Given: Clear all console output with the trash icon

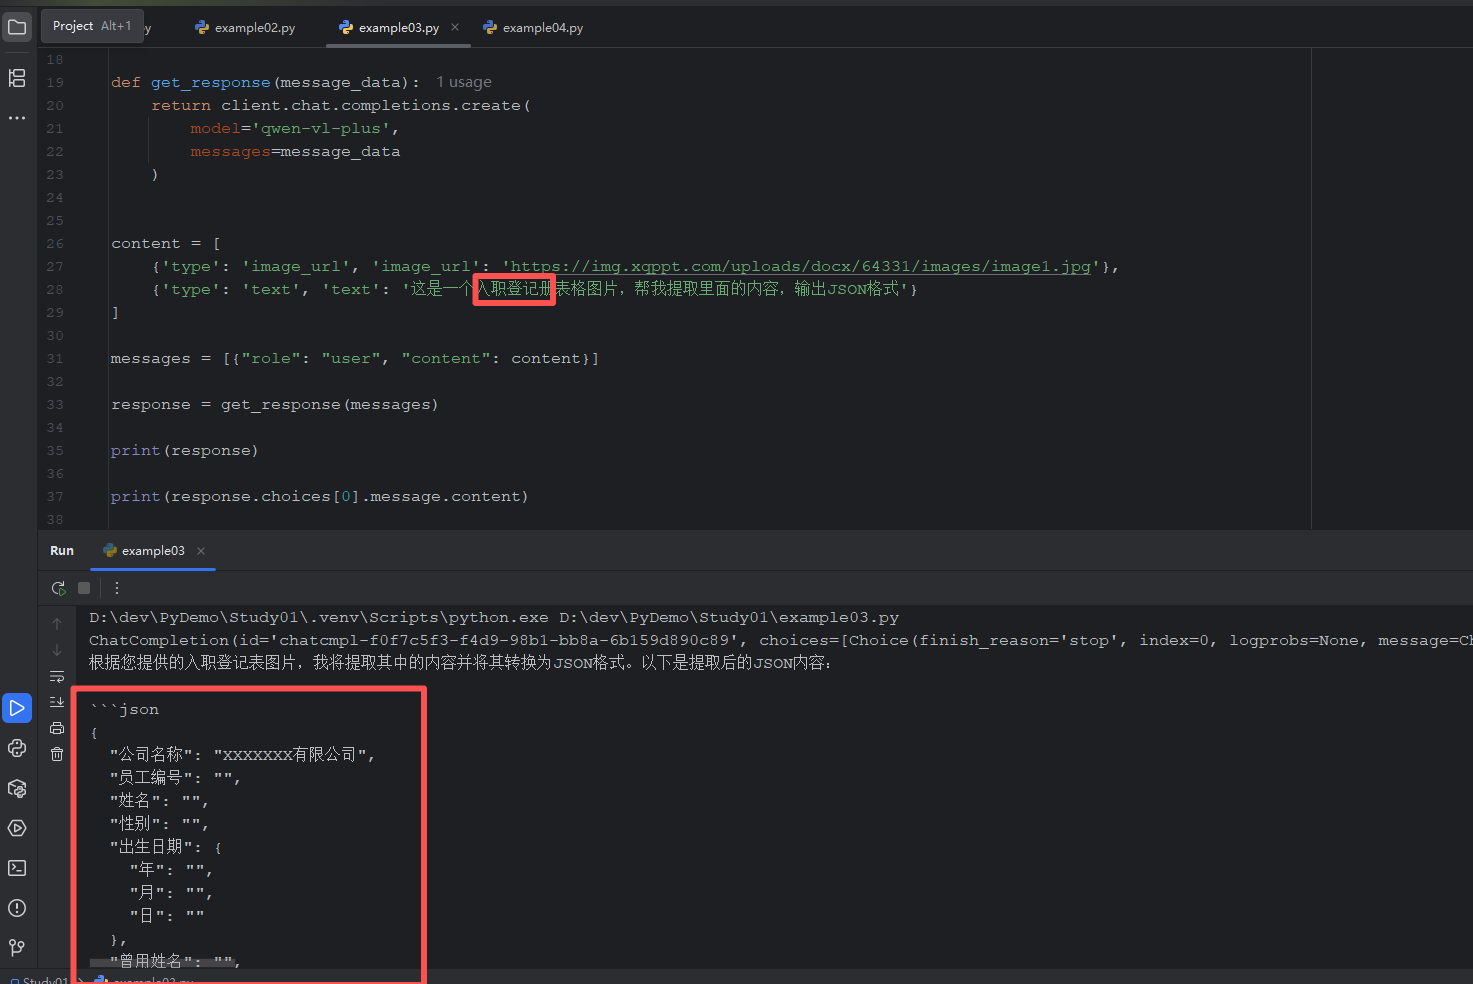Looking at the screenshot, I should click(x=57, y=754).
